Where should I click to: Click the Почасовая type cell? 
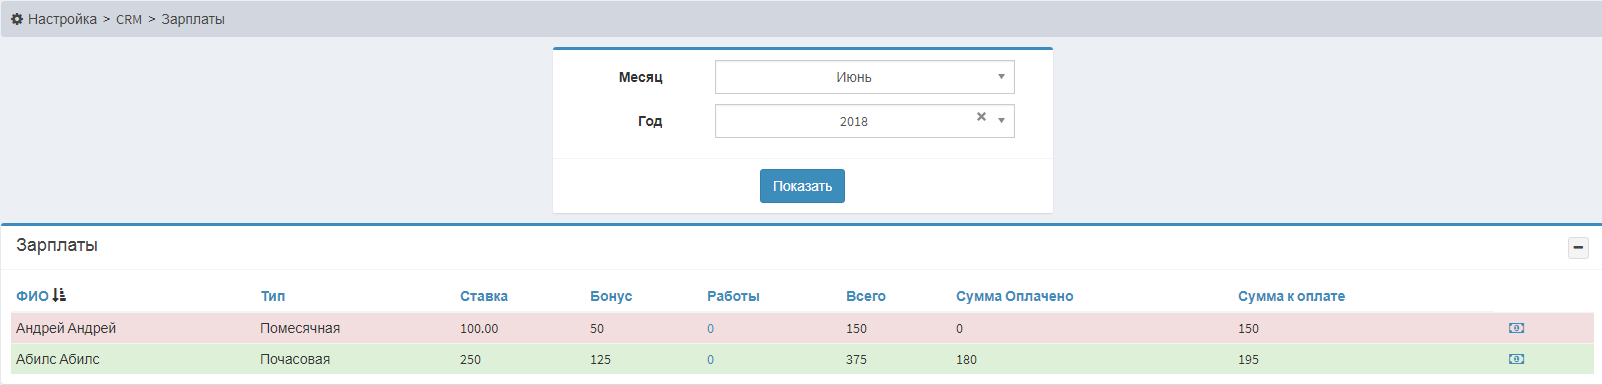tap(295, 359)
